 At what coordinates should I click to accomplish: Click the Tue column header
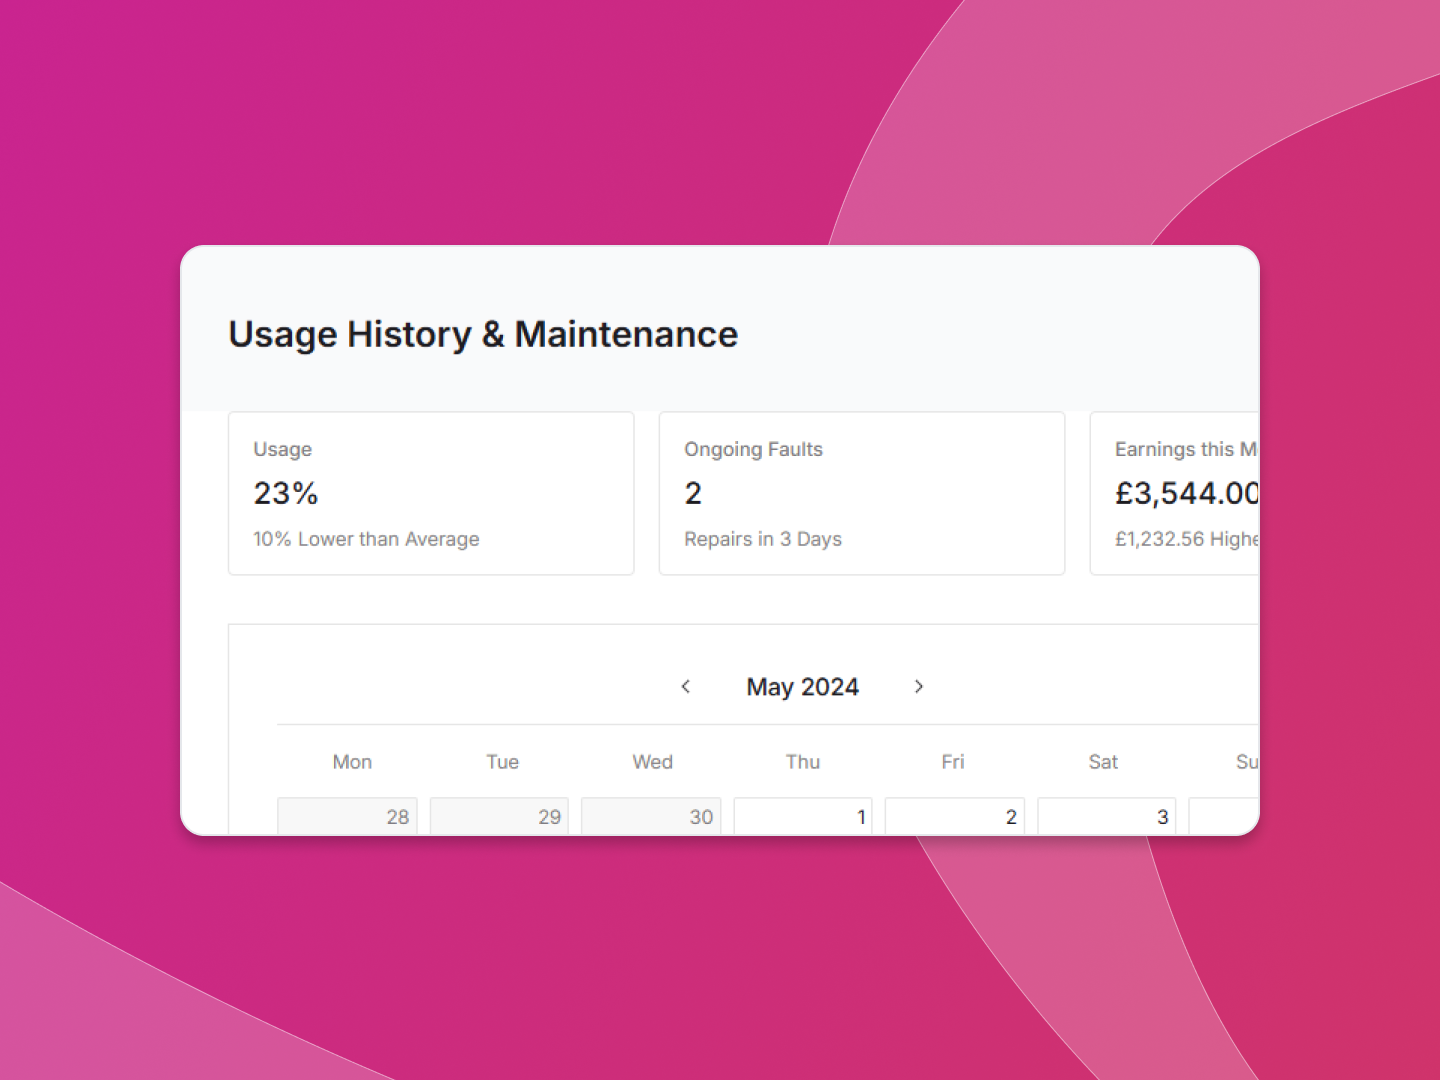click(x=502, y=762)
